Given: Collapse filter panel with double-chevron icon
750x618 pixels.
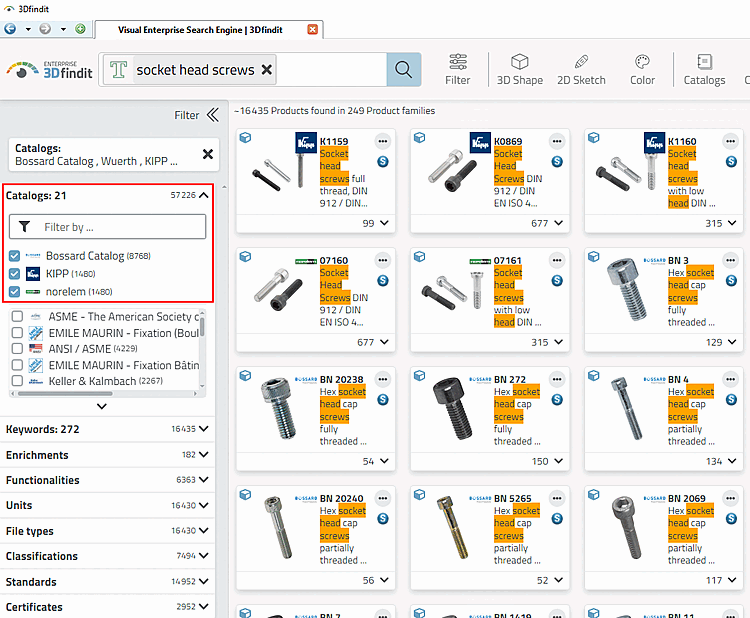Looking at the screenshot, I should click(212, 115).
